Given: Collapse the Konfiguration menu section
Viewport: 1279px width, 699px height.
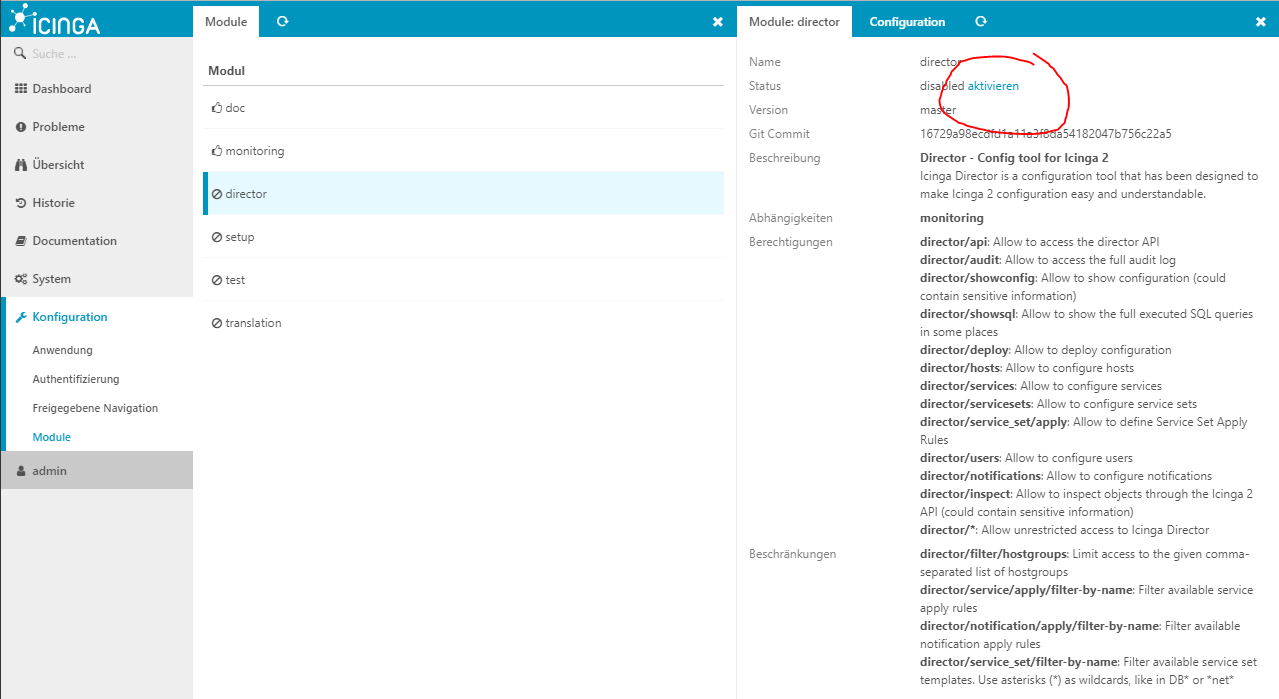Looking at the screenshot, I should pyautogui.click(x=69, y=317).
